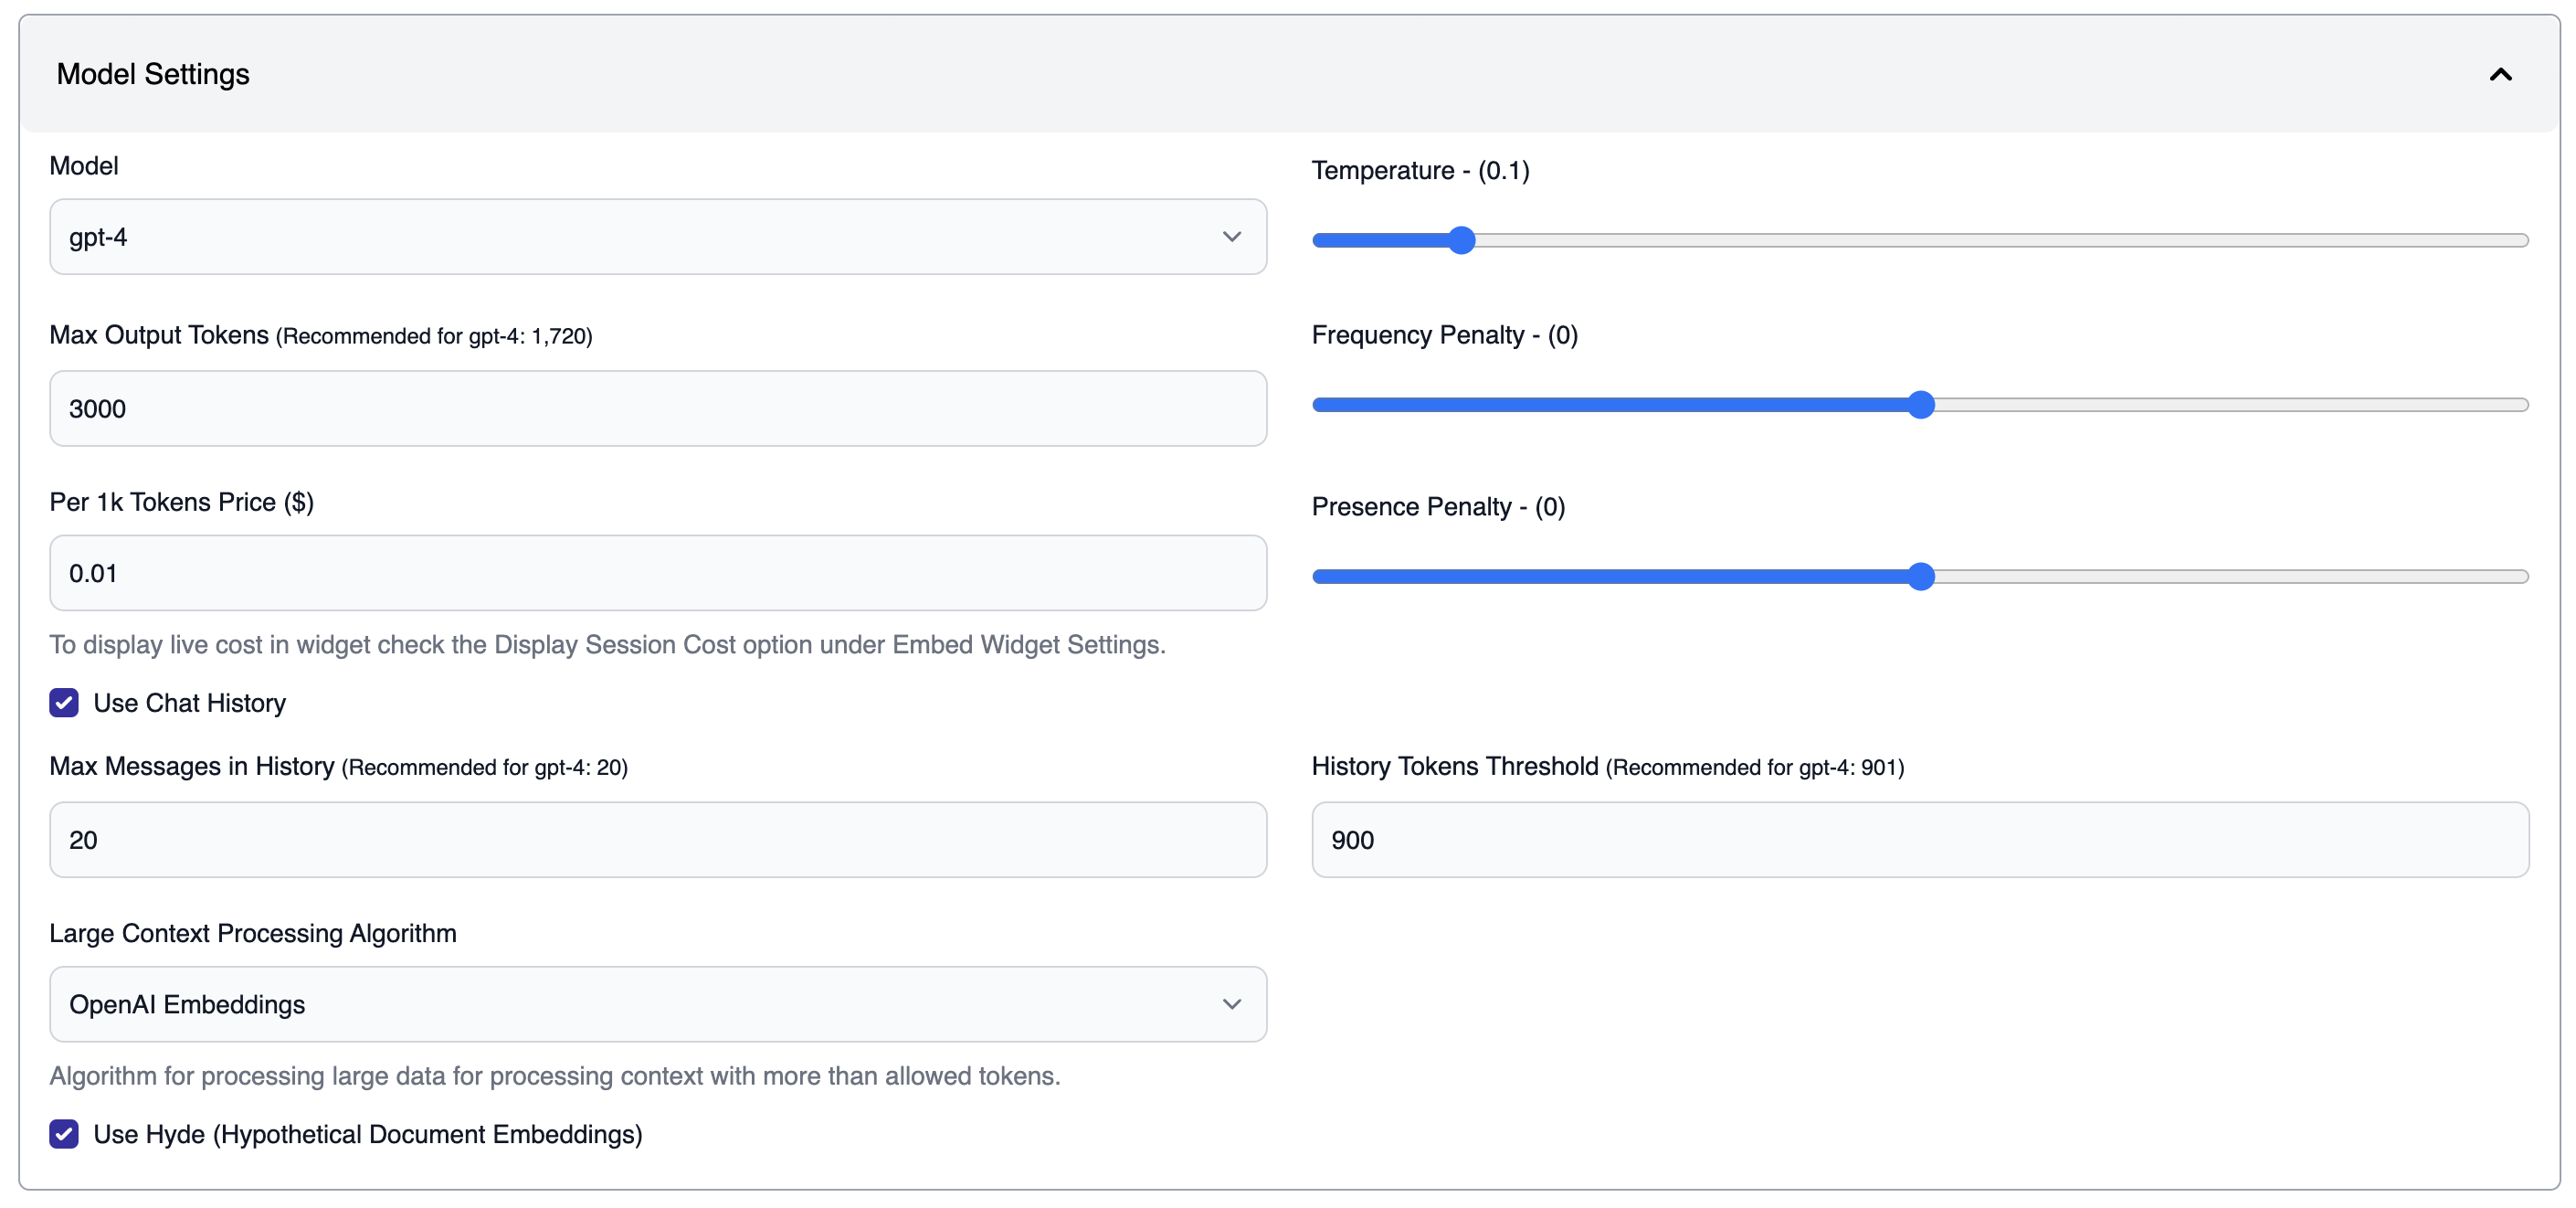This screenshot has width=2576, height=1208.
Task: Click the Temperature slider handle
Action: pyautogui.click(x=1461, y=240)
